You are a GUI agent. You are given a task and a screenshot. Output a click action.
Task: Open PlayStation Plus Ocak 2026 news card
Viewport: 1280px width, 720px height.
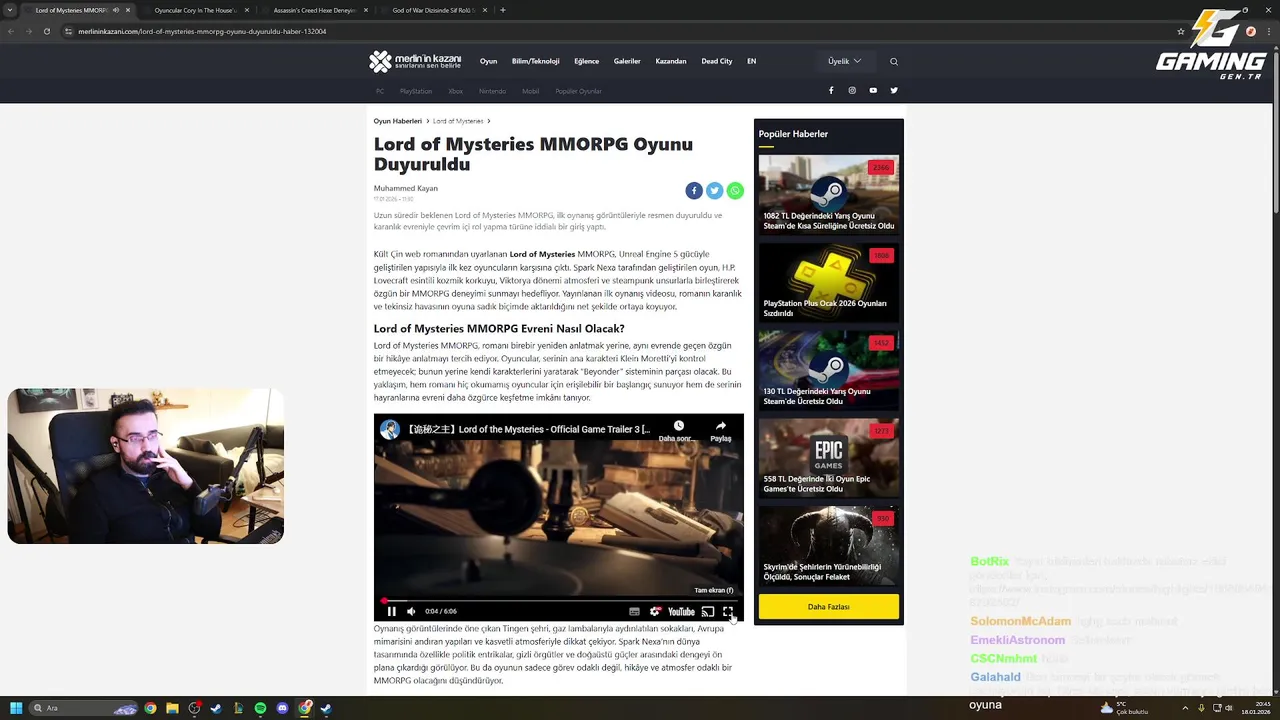[x=829, y=283]
